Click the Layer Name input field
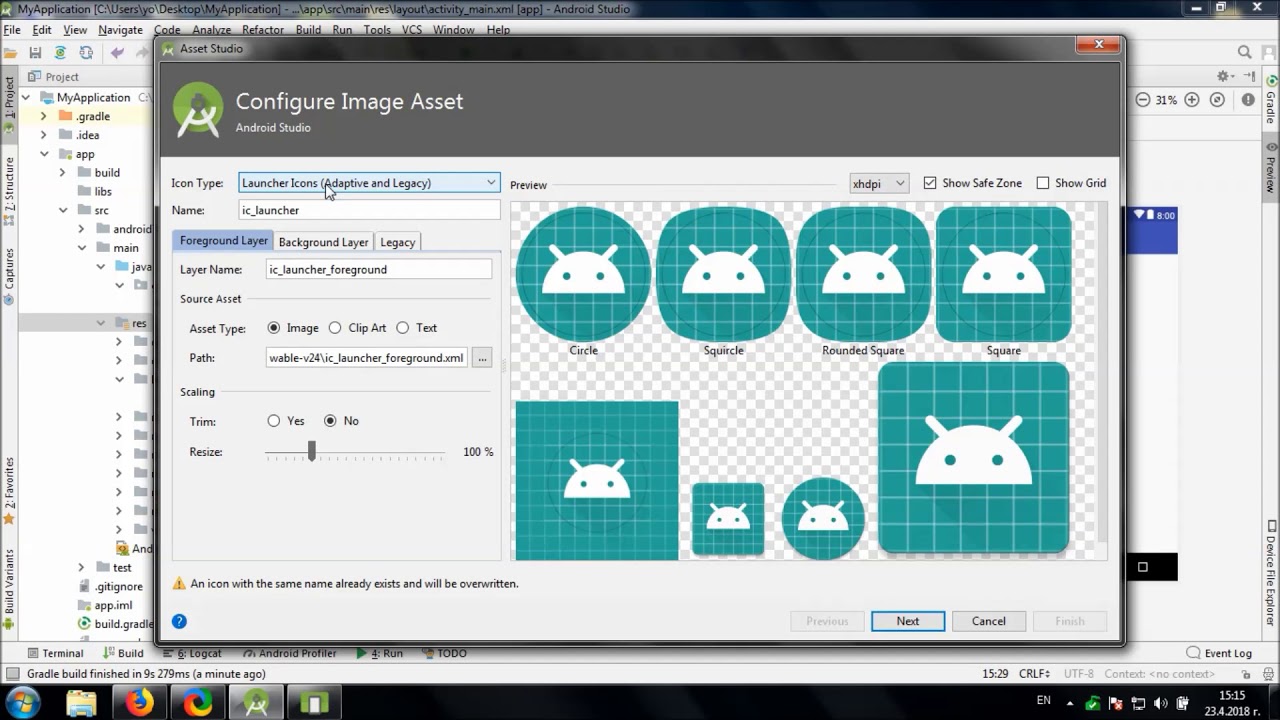Screen dimensions: 1280x720 click(x=379, y=269)
